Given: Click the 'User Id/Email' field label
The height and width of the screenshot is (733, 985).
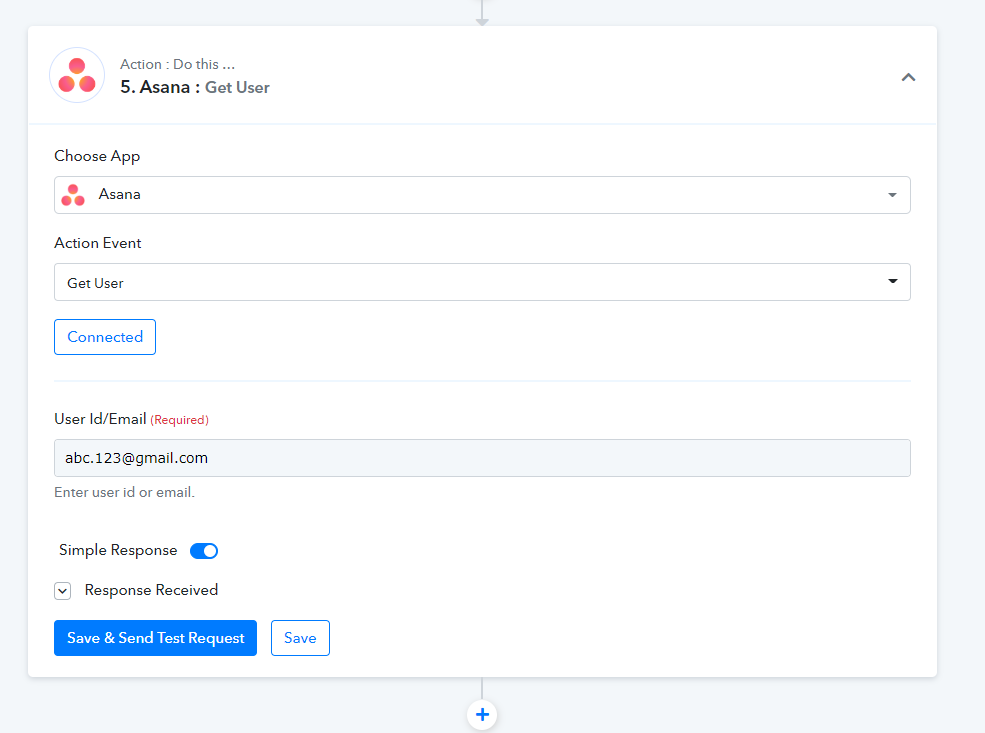Looking at the screenshot, I should 100,419.
